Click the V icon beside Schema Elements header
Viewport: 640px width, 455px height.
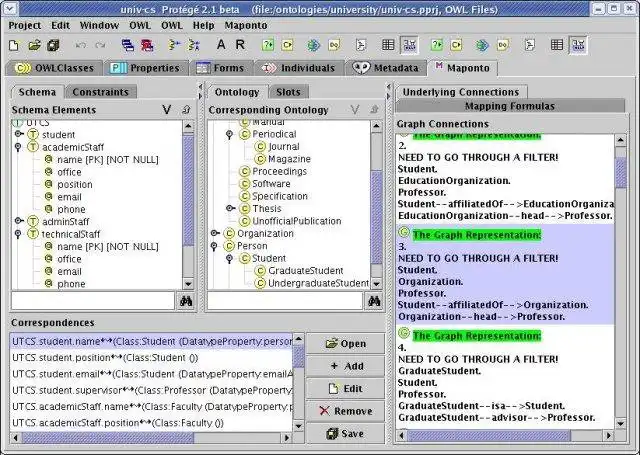click(x=167, y=109)
